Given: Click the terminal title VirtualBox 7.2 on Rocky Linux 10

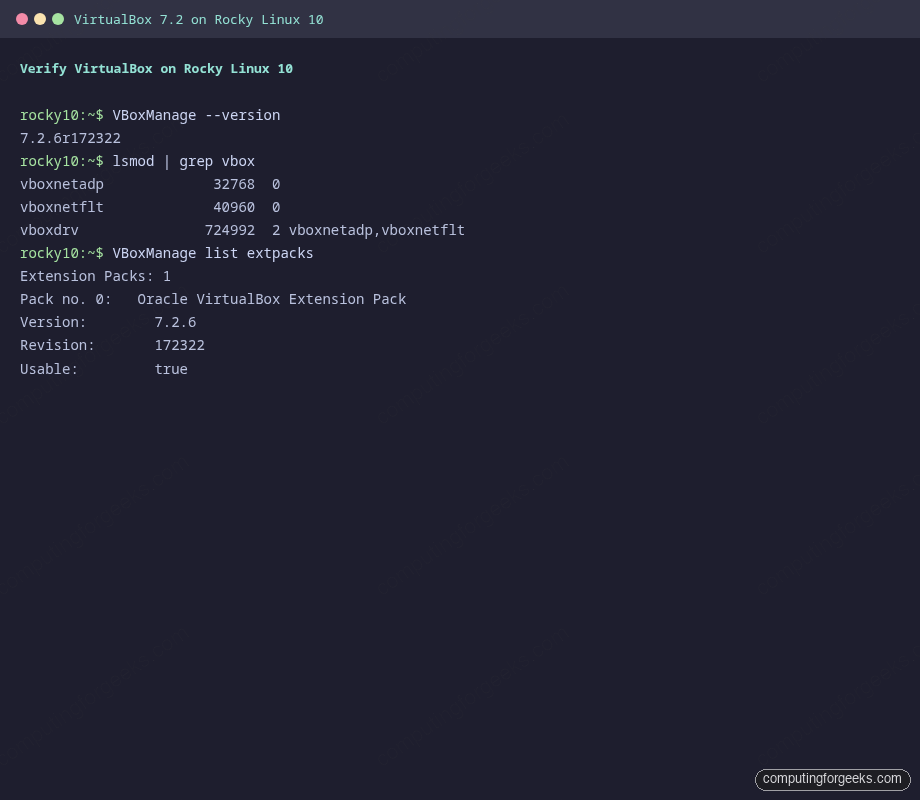Looking at the screenshot, I should tap(198, 19).
